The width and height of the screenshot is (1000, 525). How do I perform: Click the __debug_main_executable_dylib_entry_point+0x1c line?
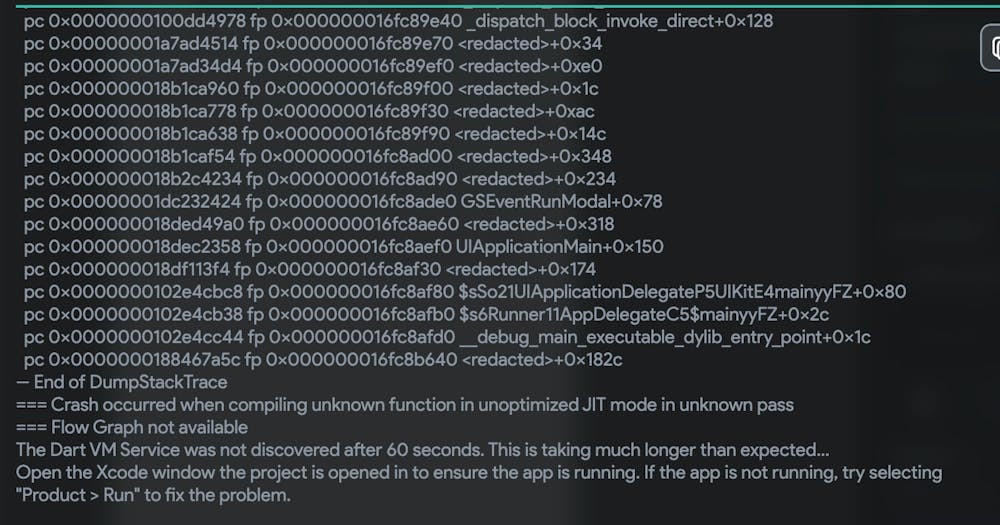pyautogui.click(x=447, y=337)
